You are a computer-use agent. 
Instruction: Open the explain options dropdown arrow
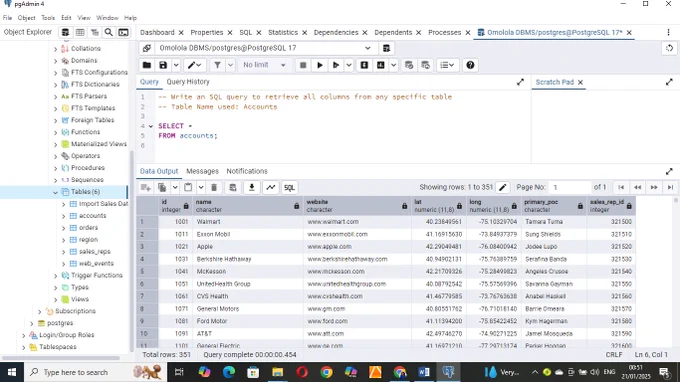coord(393,65)
